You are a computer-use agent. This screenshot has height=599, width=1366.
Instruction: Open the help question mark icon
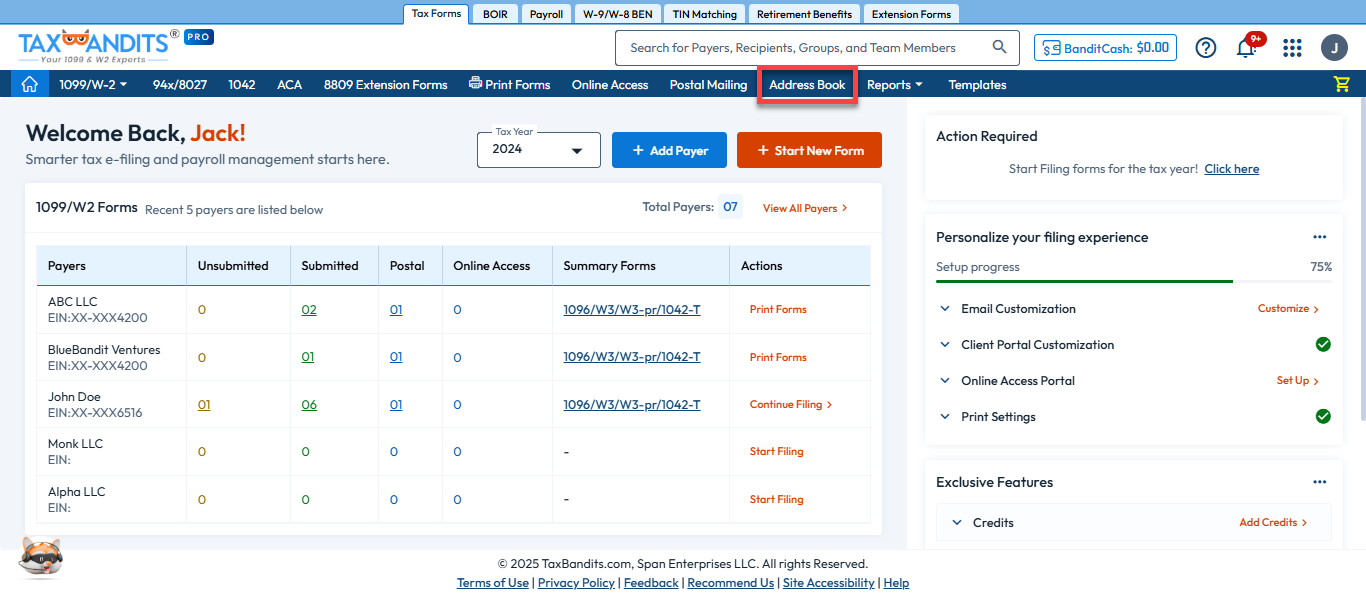point(1206,47)
